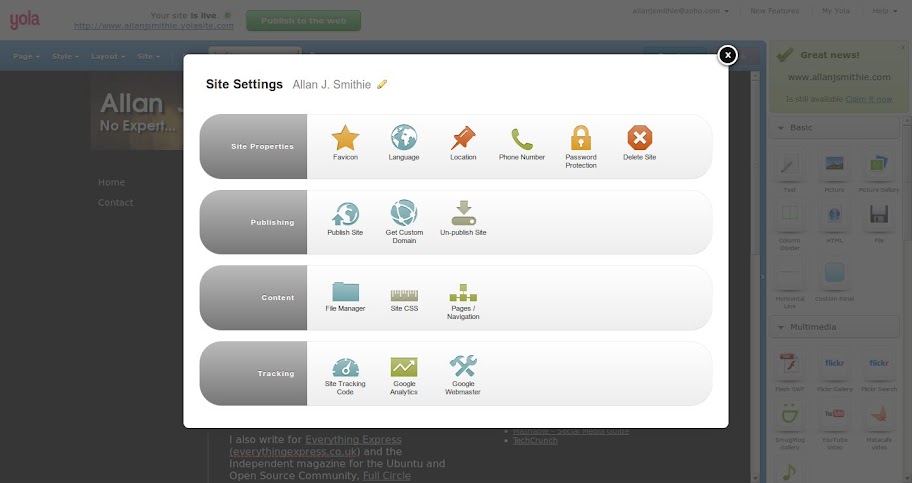Select the File widget in sidebar

(878, 223)
